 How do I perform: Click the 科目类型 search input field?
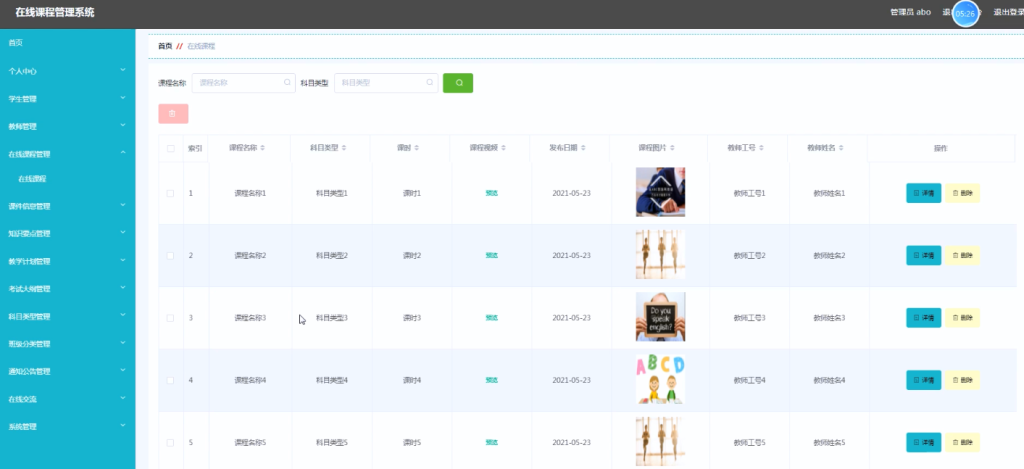pyautogui.click(x=386, y=83)
